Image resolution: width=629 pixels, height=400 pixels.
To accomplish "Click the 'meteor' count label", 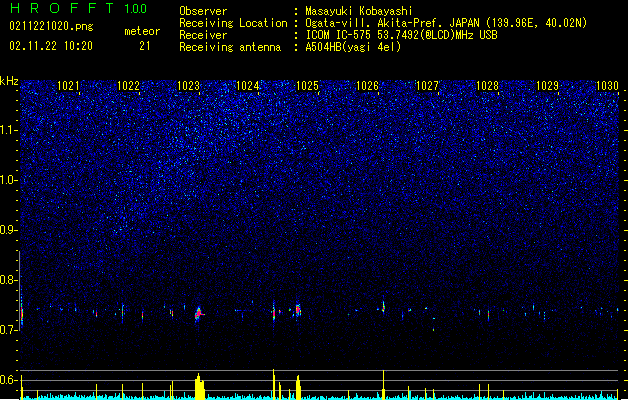I will point(142,31).
